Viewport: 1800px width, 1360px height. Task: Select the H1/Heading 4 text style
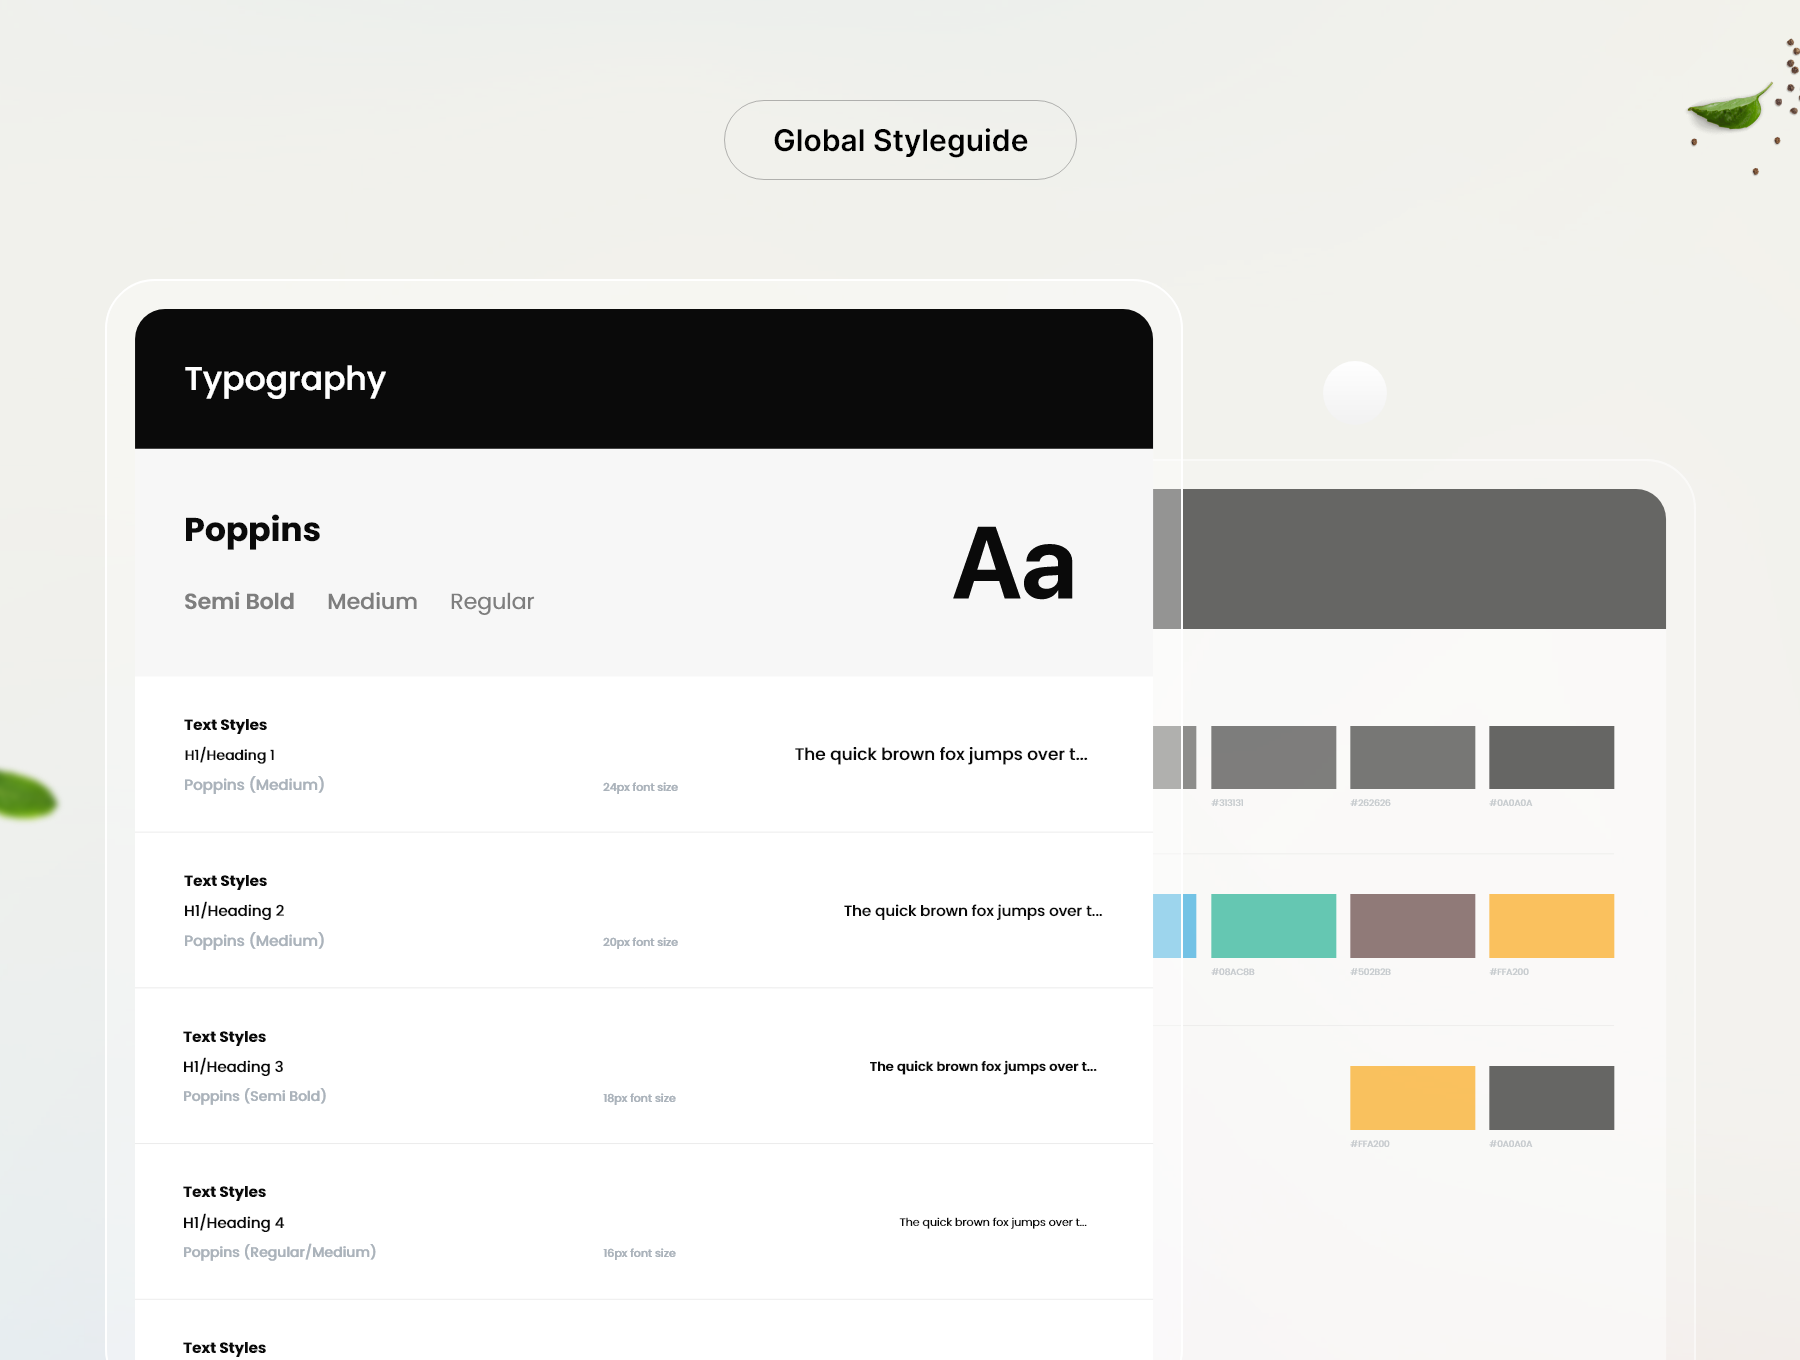[233, 1223]
